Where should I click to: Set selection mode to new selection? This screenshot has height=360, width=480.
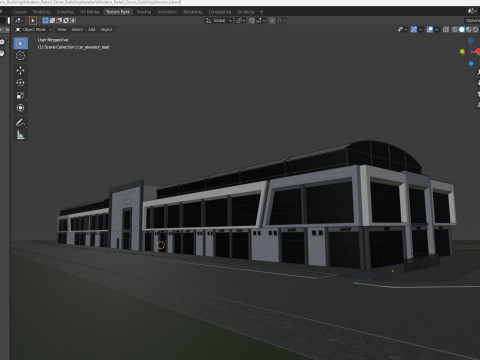[46, 21]
